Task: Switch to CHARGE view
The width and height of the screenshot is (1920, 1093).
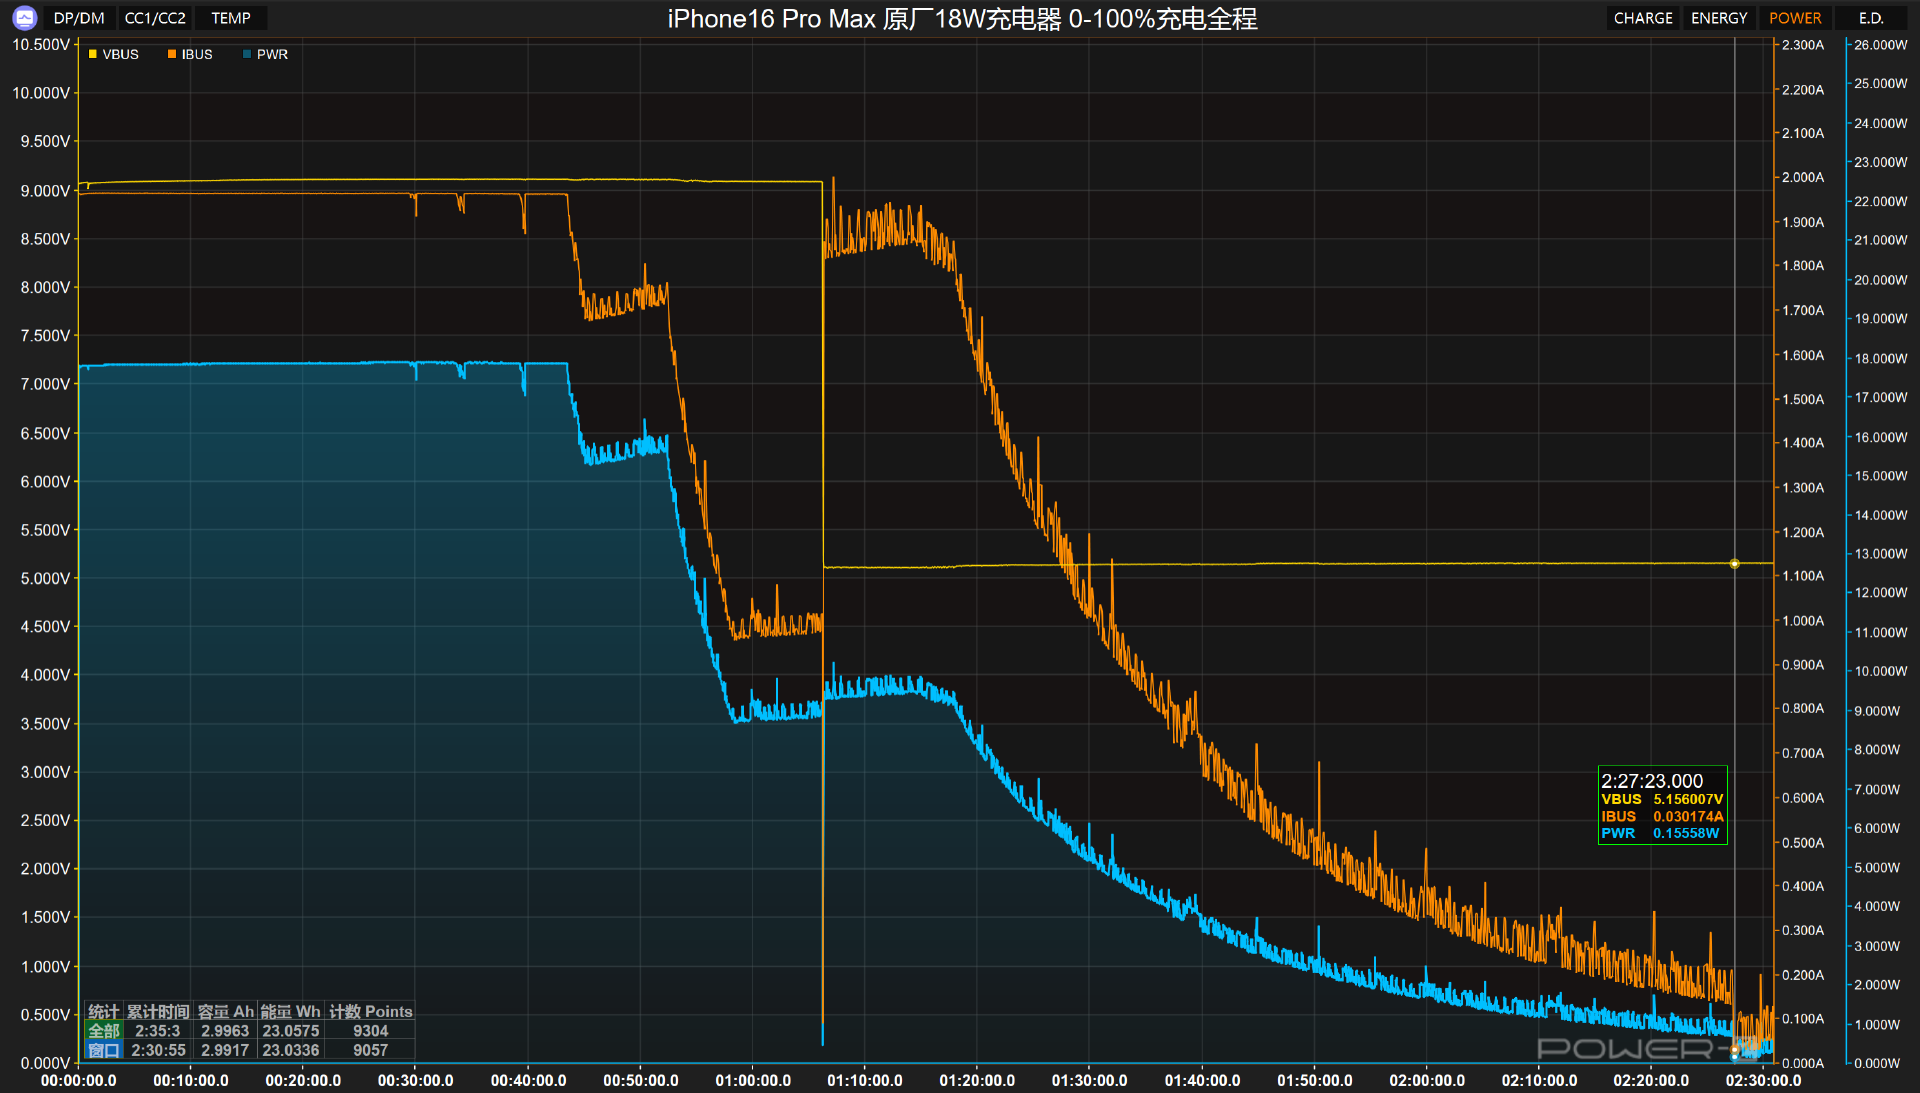Action: click(x=1642, y=18)
